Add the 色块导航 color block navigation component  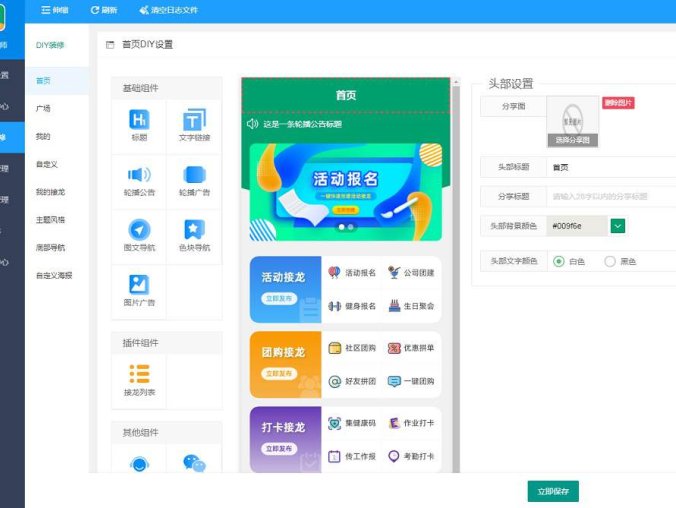point(194,236)
